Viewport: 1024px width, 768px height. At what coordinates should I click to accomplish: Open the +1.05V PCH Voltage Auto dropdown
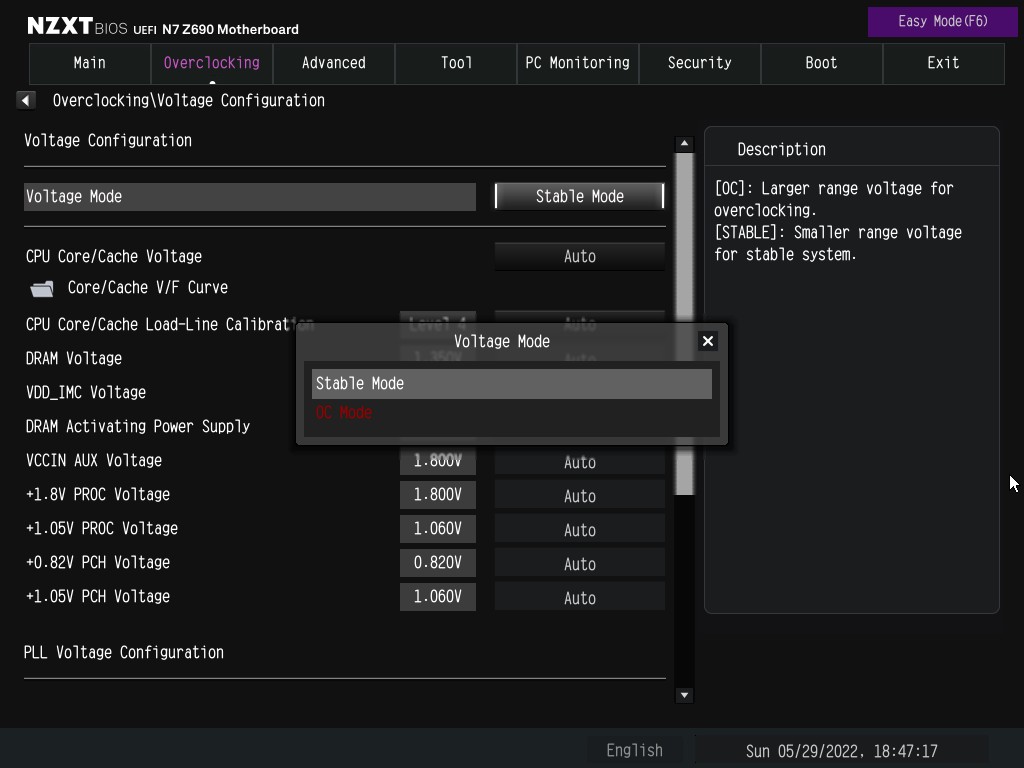(579, 598)
